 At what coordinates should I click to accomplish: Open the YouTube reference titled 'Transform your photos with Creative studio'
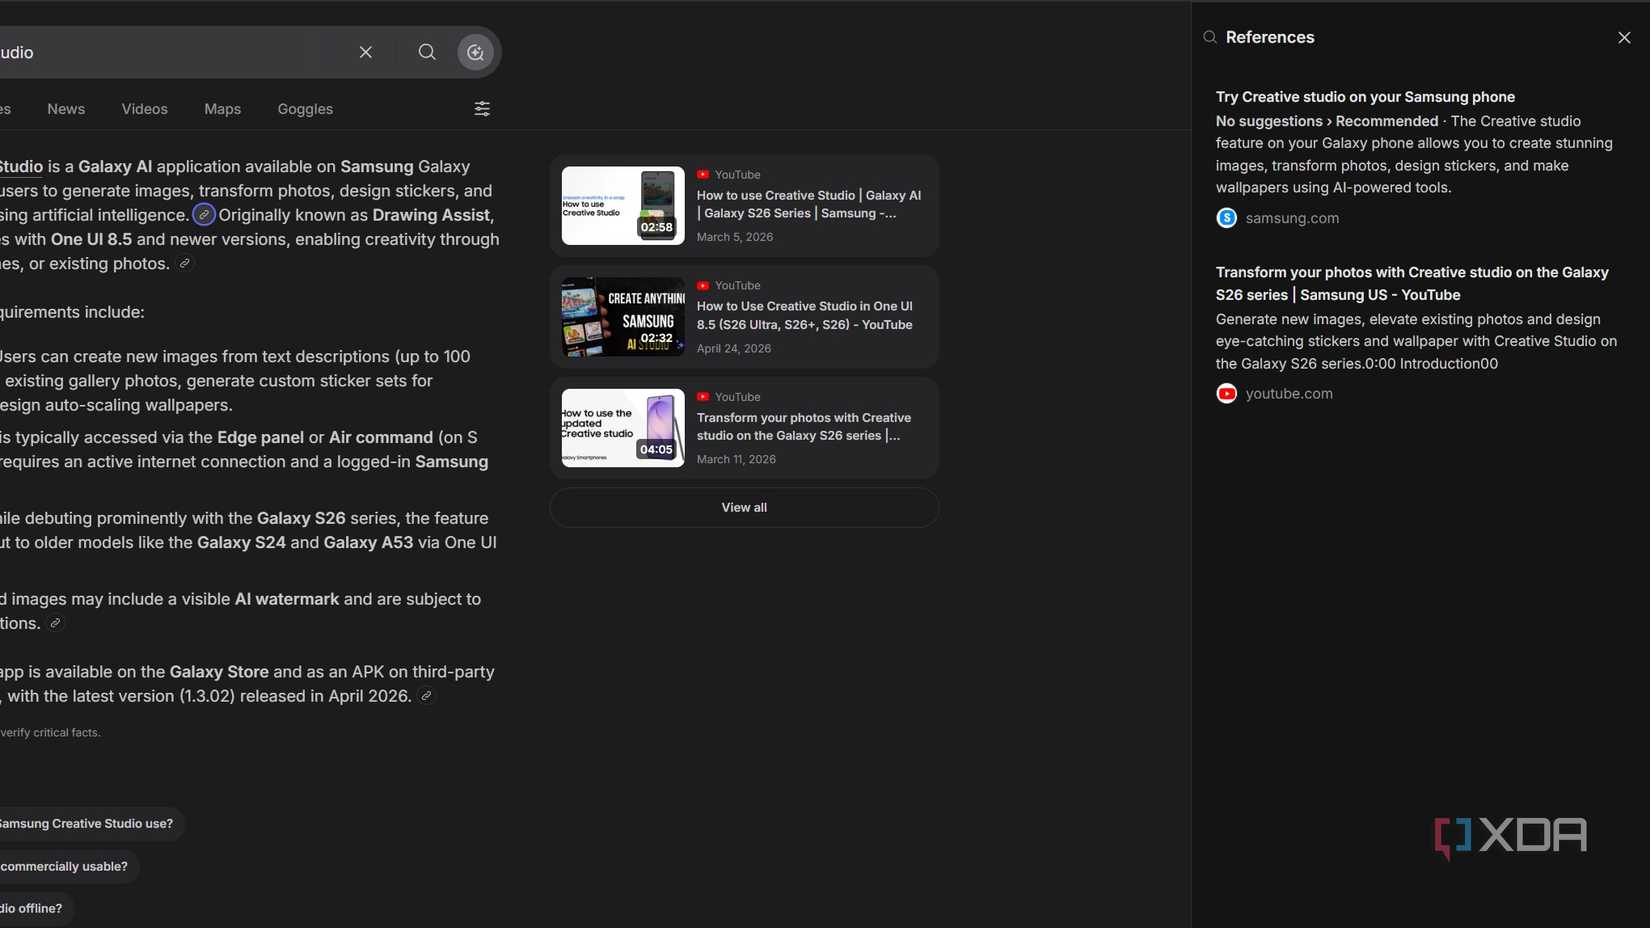tap(1412, 284)
